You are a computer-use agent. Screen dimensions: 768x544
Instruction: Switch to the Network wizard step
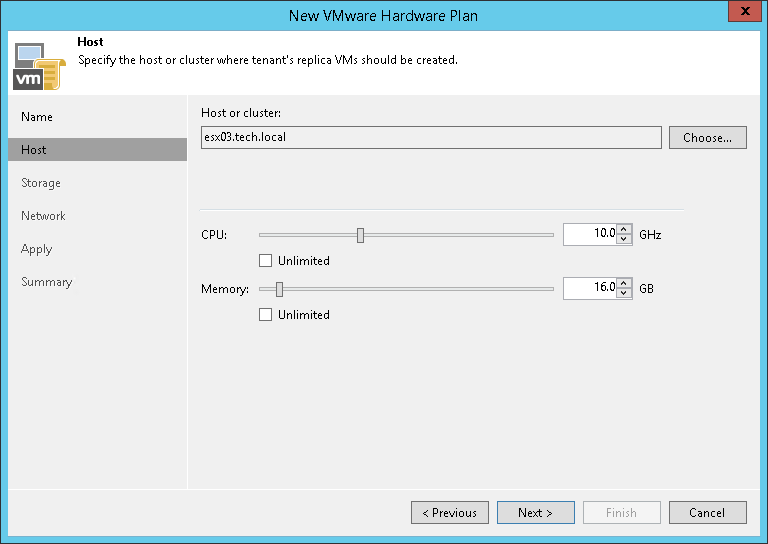[x=43, y=216]
